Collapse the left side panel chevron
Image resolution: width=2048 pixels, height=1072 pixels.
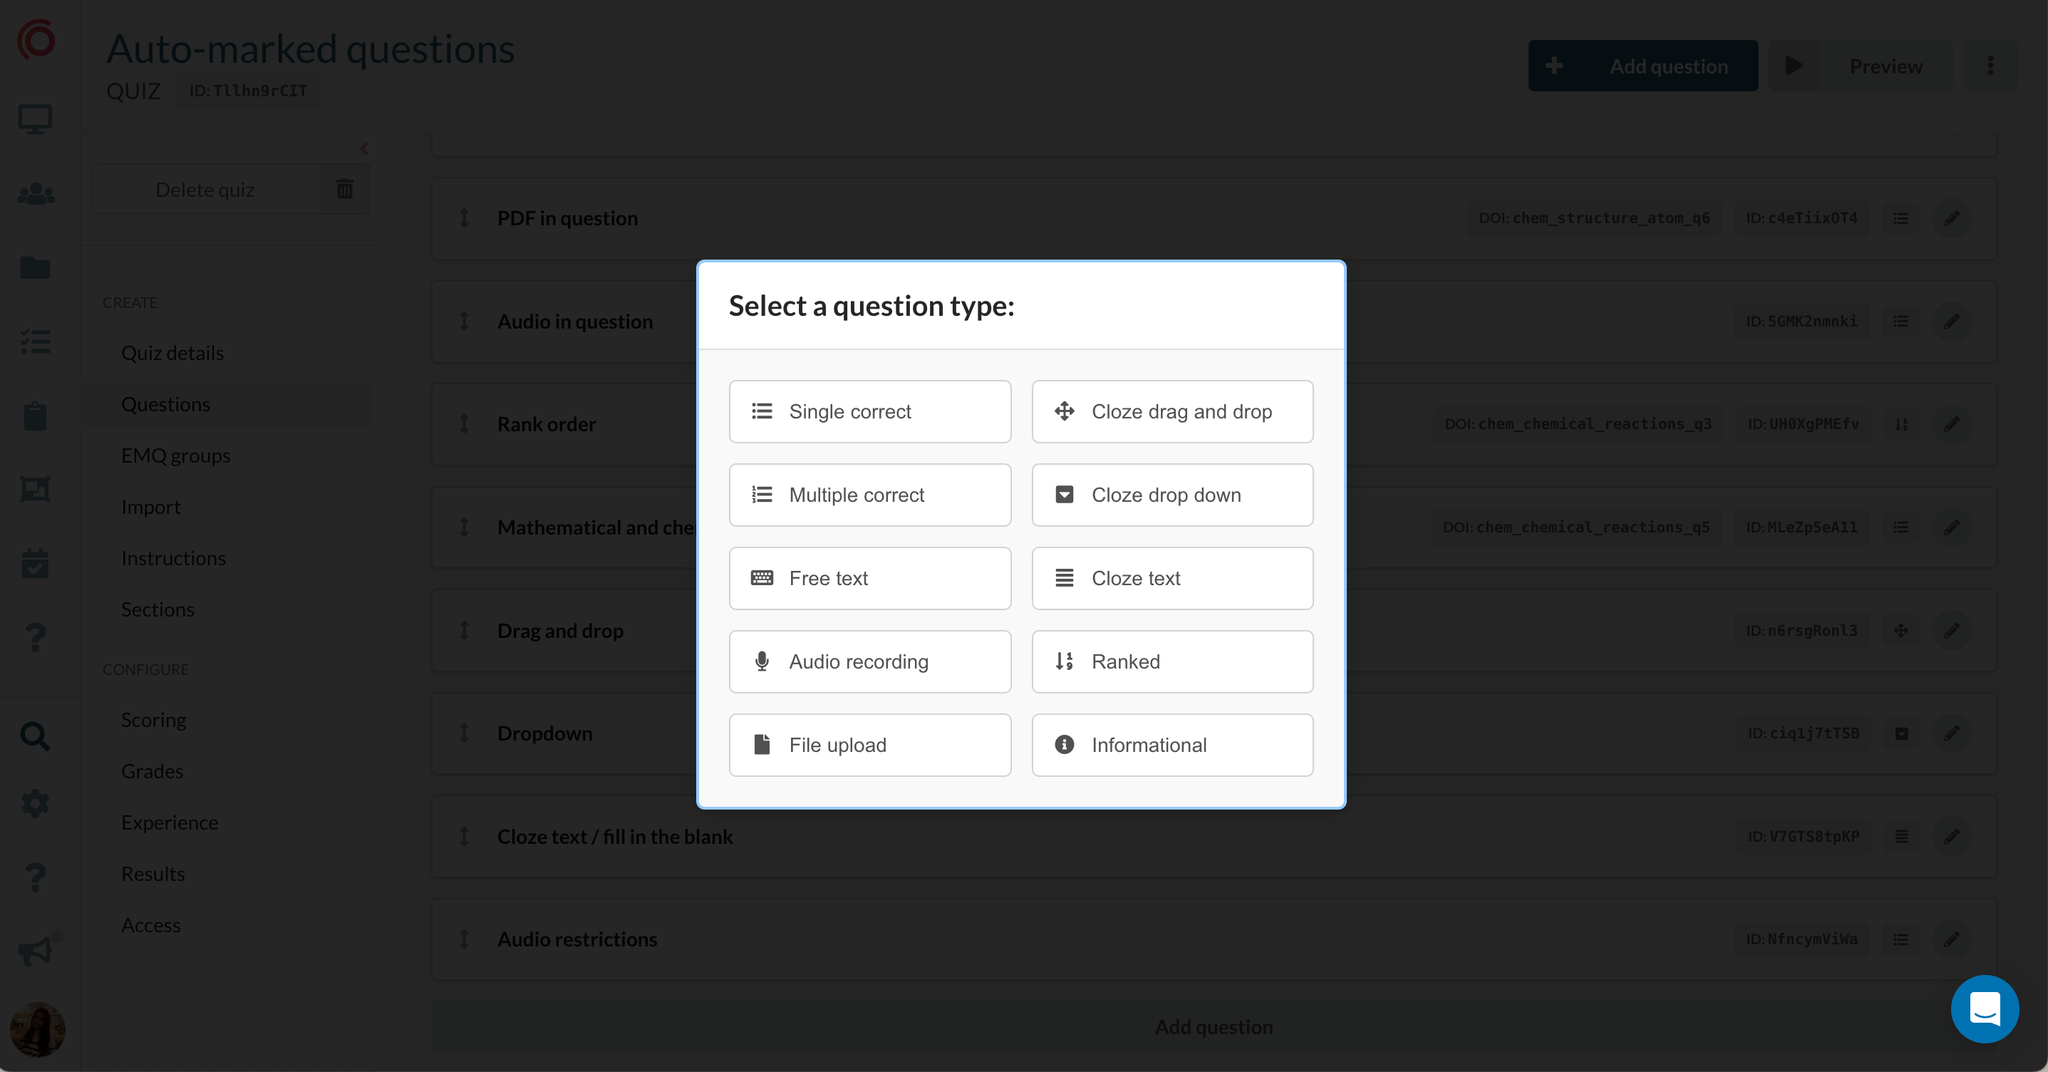(364, 149)
